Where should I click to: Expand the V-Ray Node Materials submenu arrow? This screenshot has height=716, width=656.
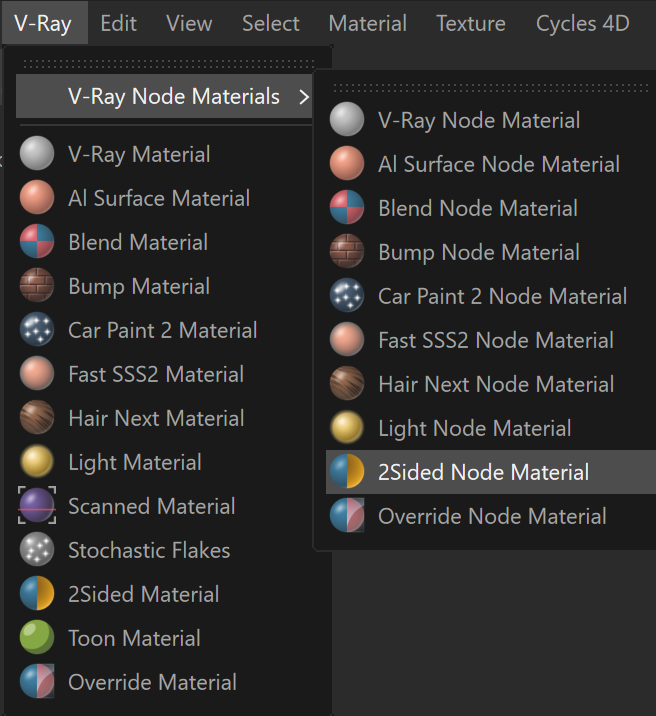point(304,96)
